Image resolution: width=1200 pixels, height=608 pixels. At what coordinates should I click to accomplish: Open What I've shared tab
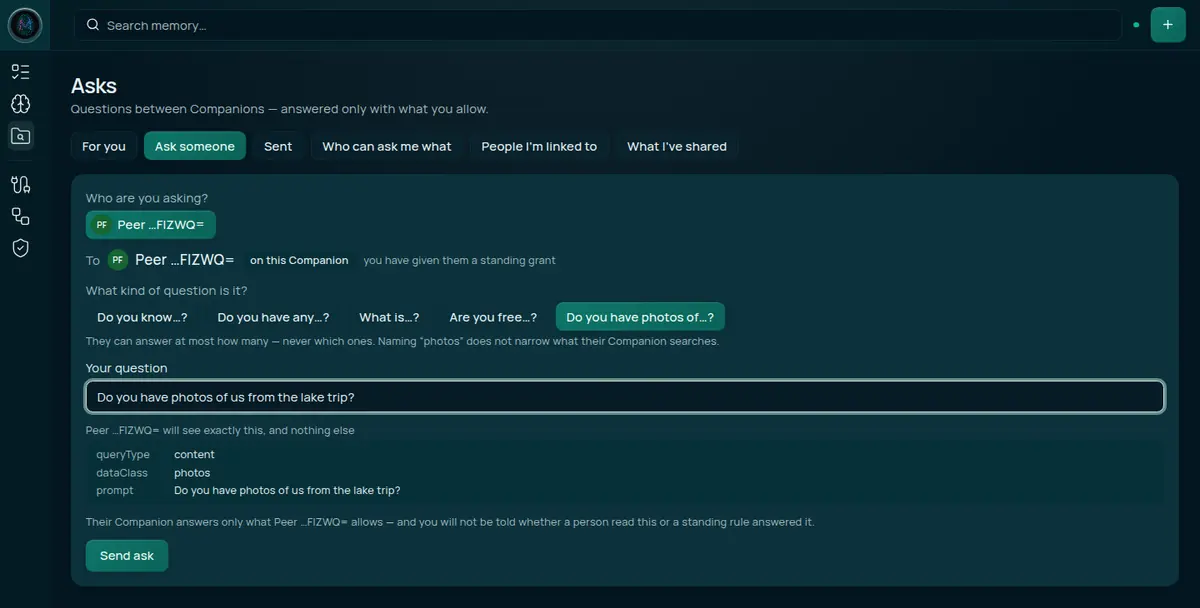(x=677, y=146)
